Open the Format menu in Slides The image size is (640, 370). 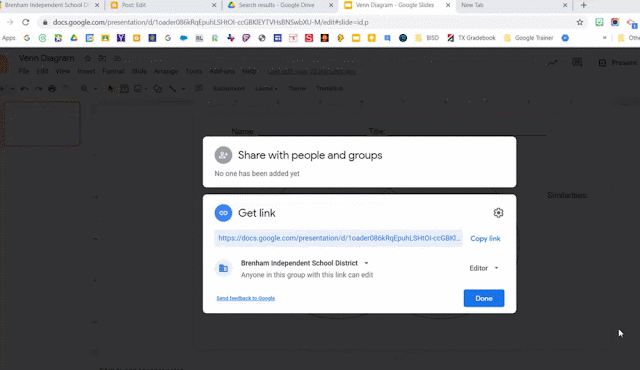(x=113, y=71)
